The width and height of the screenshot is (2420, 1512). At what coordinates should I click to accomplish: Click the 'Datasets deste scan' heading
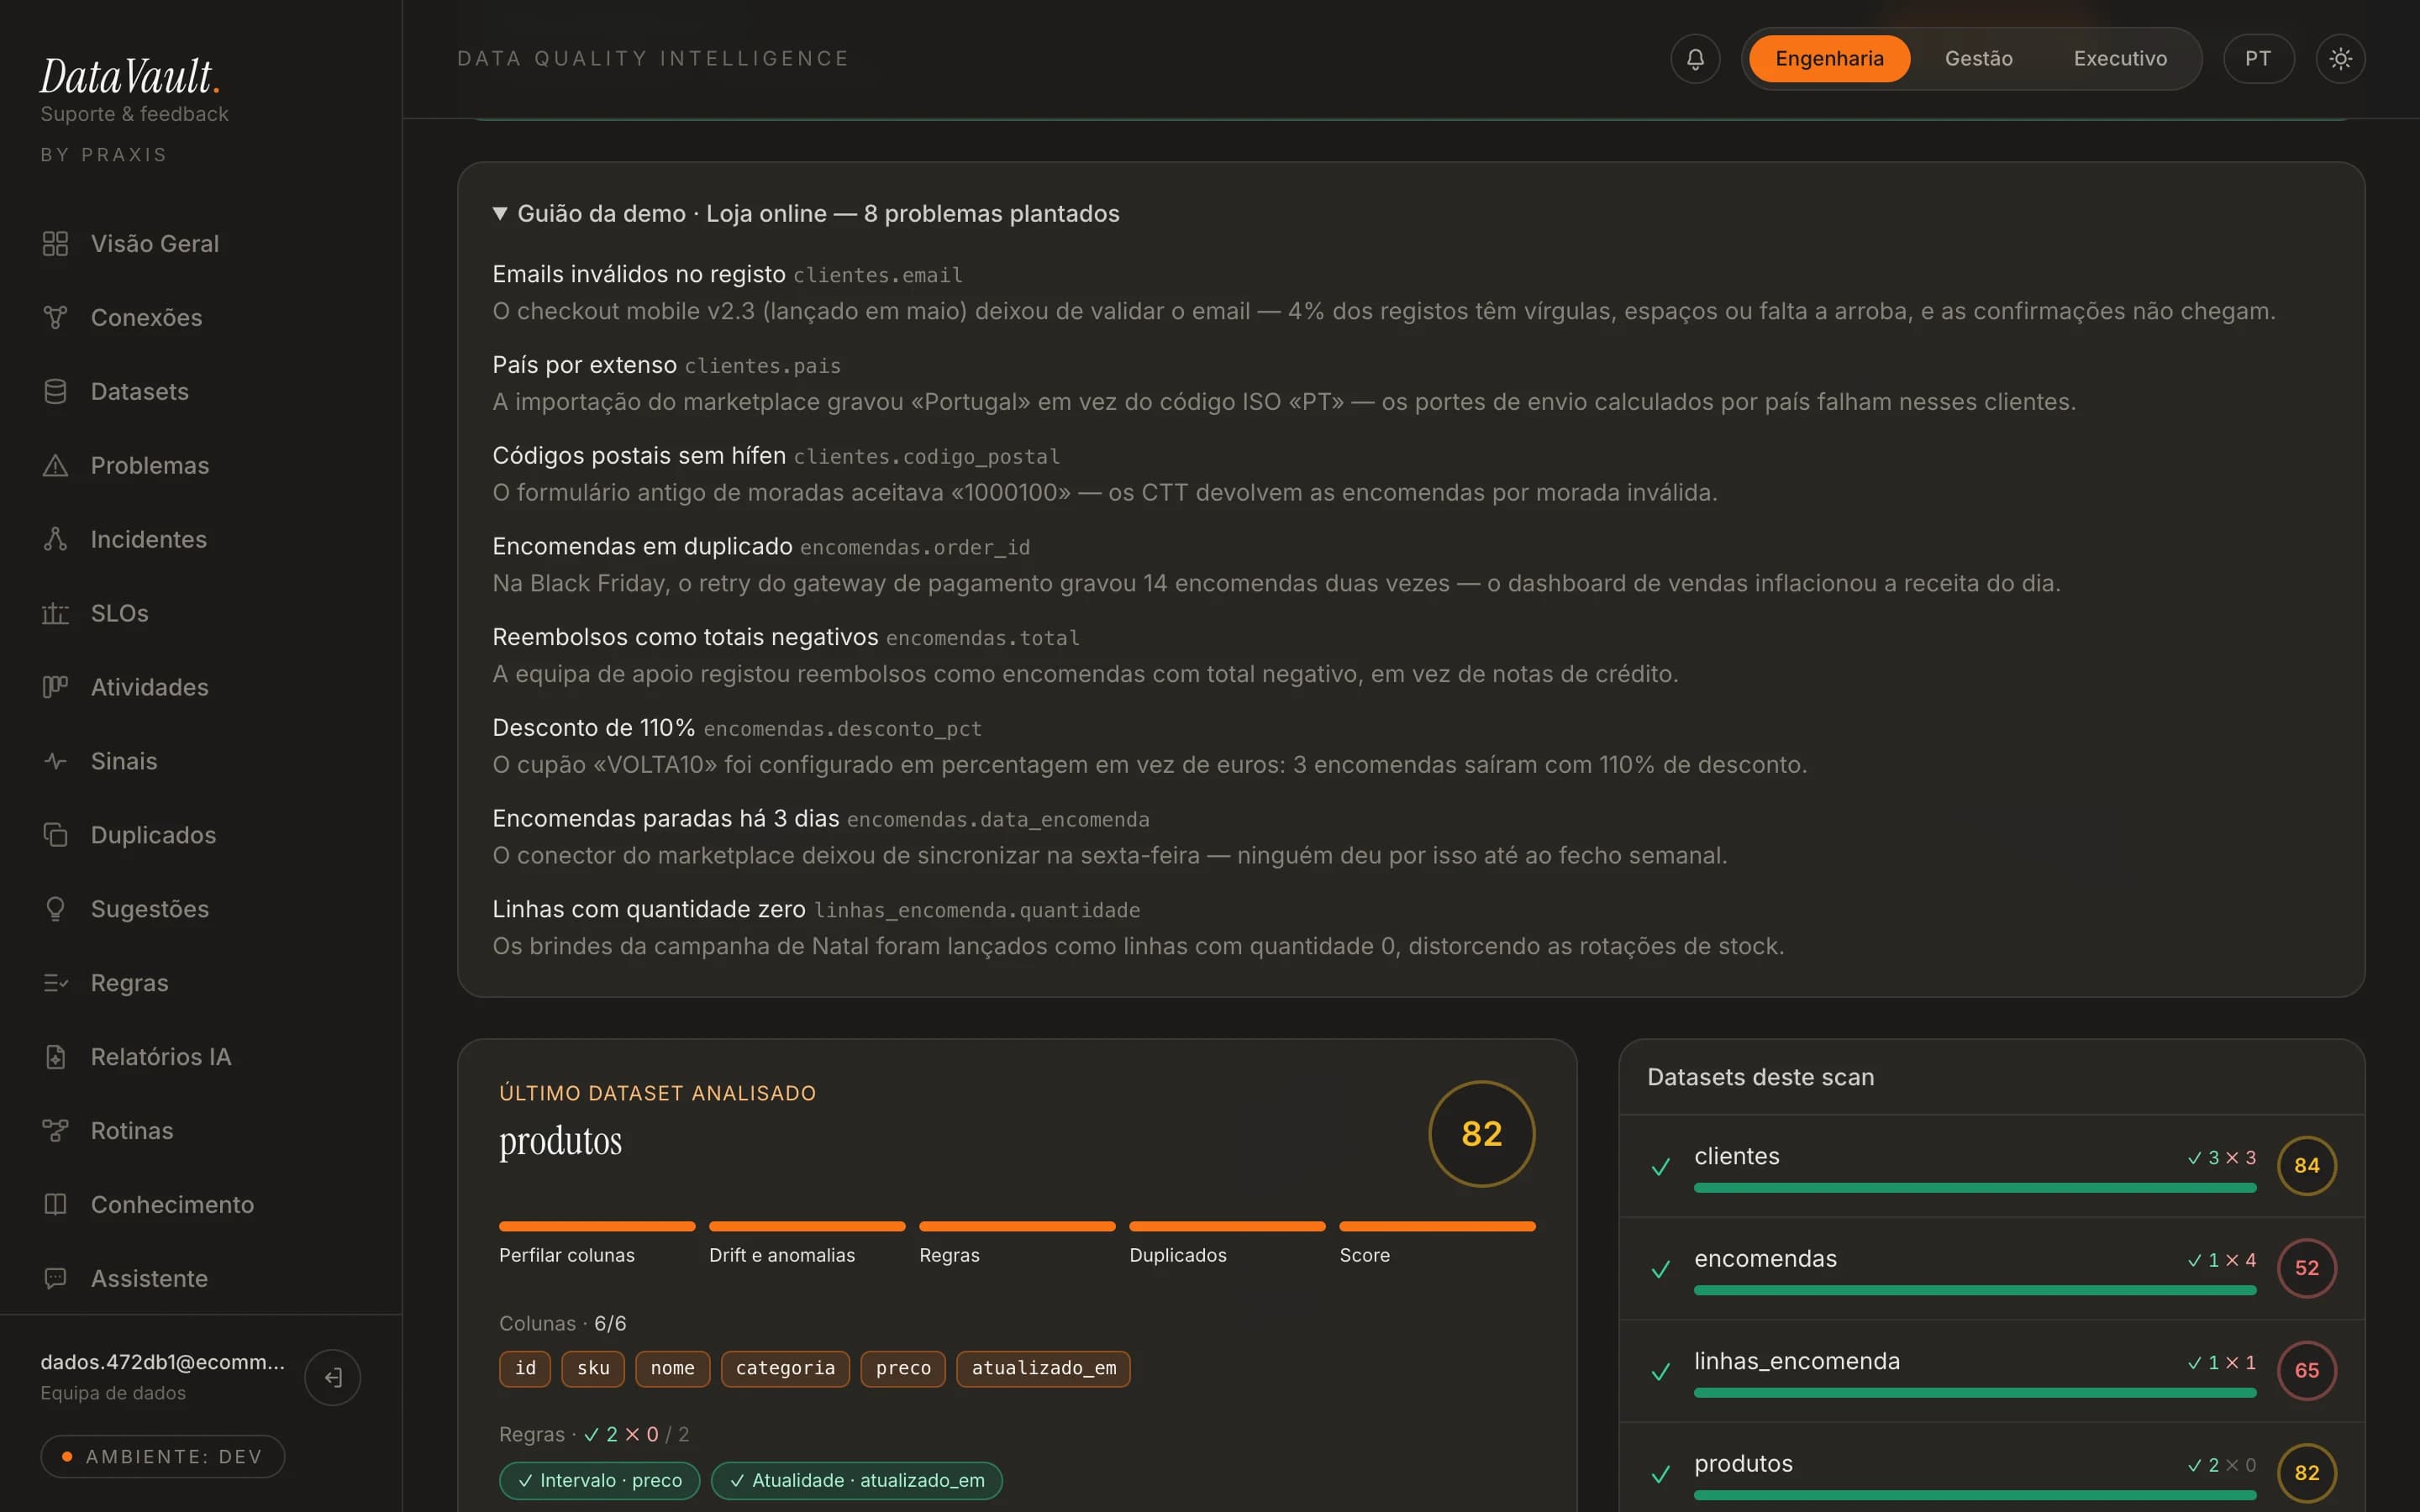(x=1760, y=1078)
